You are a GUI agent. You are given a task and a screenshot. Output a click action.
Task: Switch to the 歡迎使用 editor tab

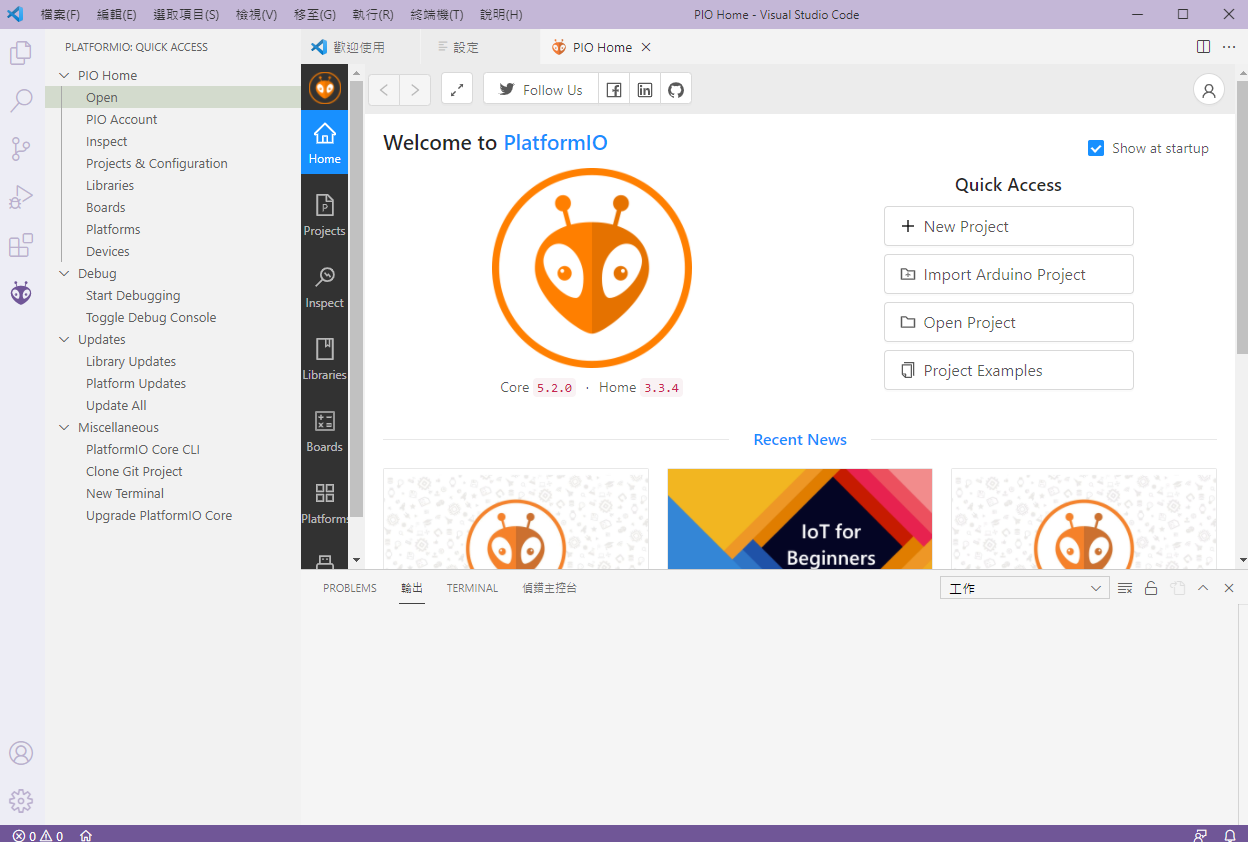tap(358, 47)
